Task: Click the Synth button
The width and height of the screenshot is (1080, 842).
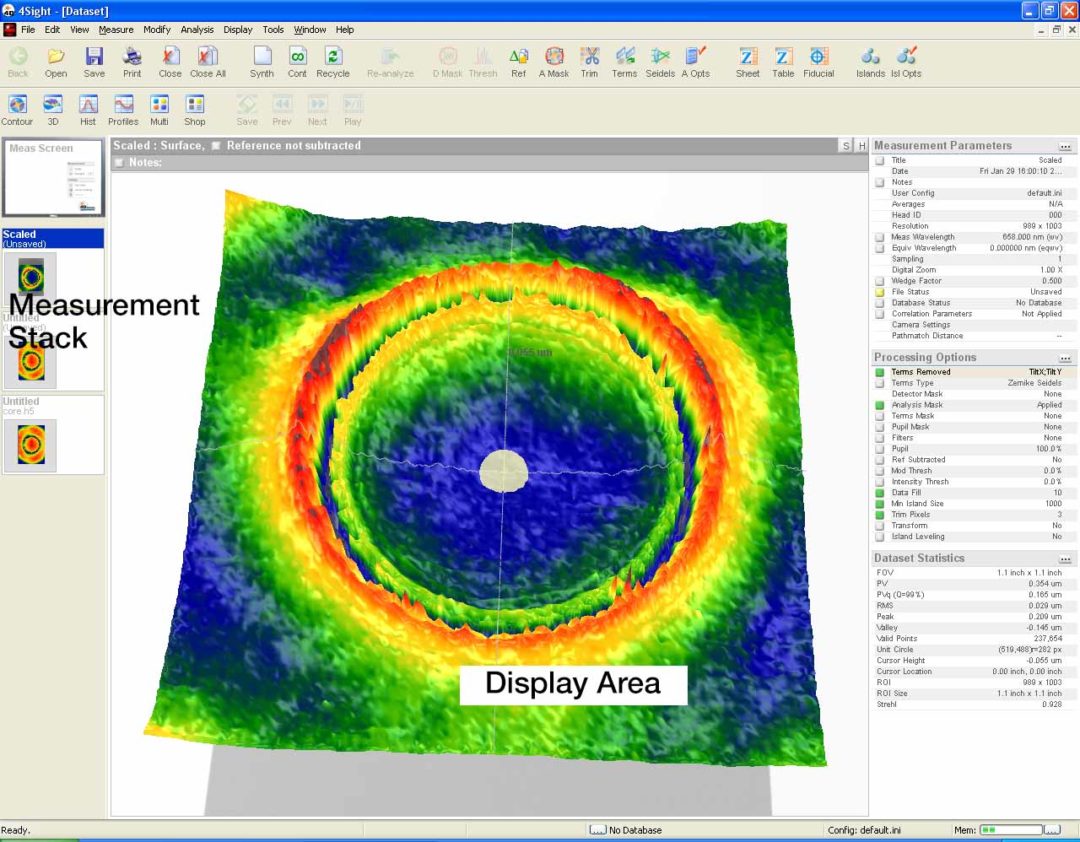Action: pos(262,60)
